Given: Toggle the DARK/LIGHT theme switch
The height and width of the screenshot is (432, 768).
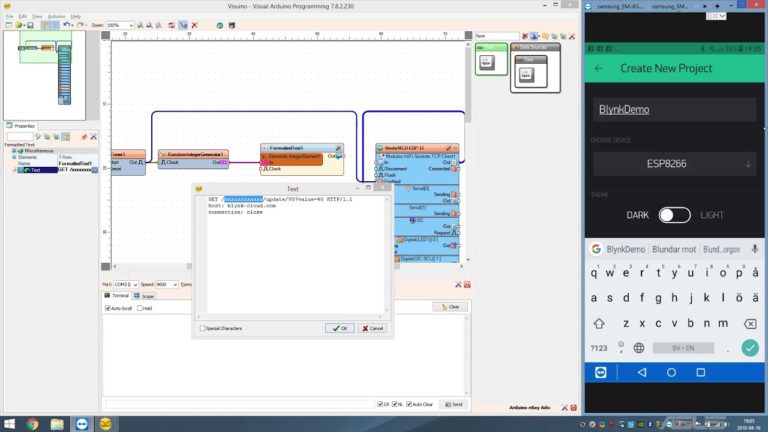Looking at the screenshot, I should pos(674,215).
